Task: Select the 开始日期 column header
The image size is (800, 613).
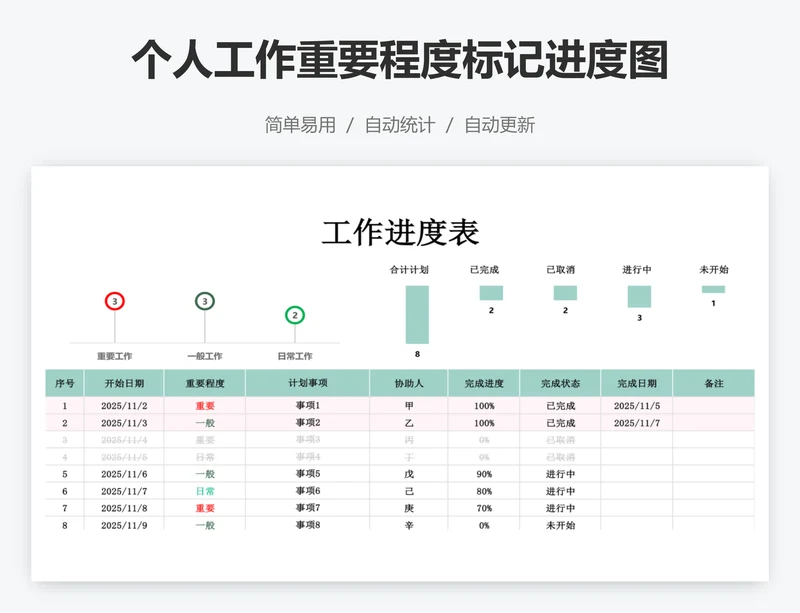Action: point(124,383)
